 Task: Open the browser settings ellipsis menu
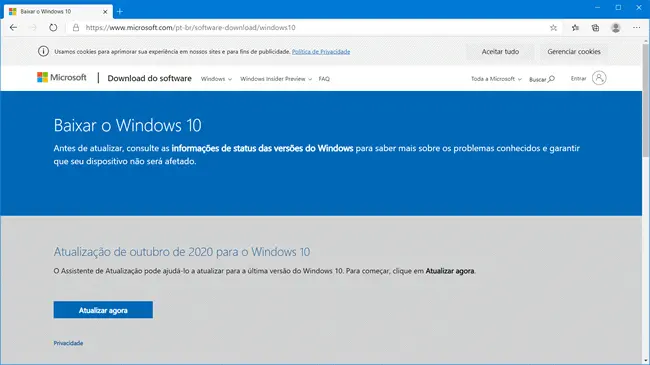pyautogui.click(x=636, y=28)
